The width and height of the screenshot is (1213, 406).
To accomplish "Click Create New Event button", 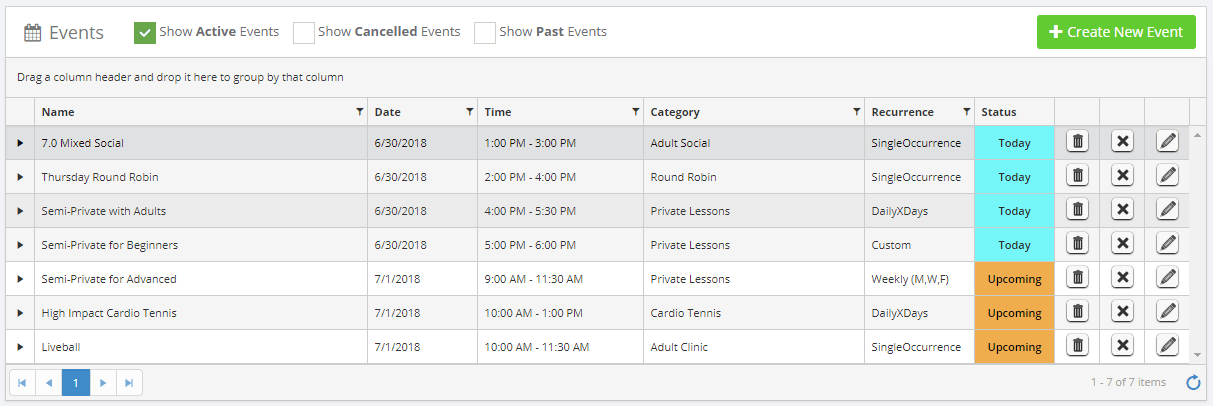I will 1116,32.
